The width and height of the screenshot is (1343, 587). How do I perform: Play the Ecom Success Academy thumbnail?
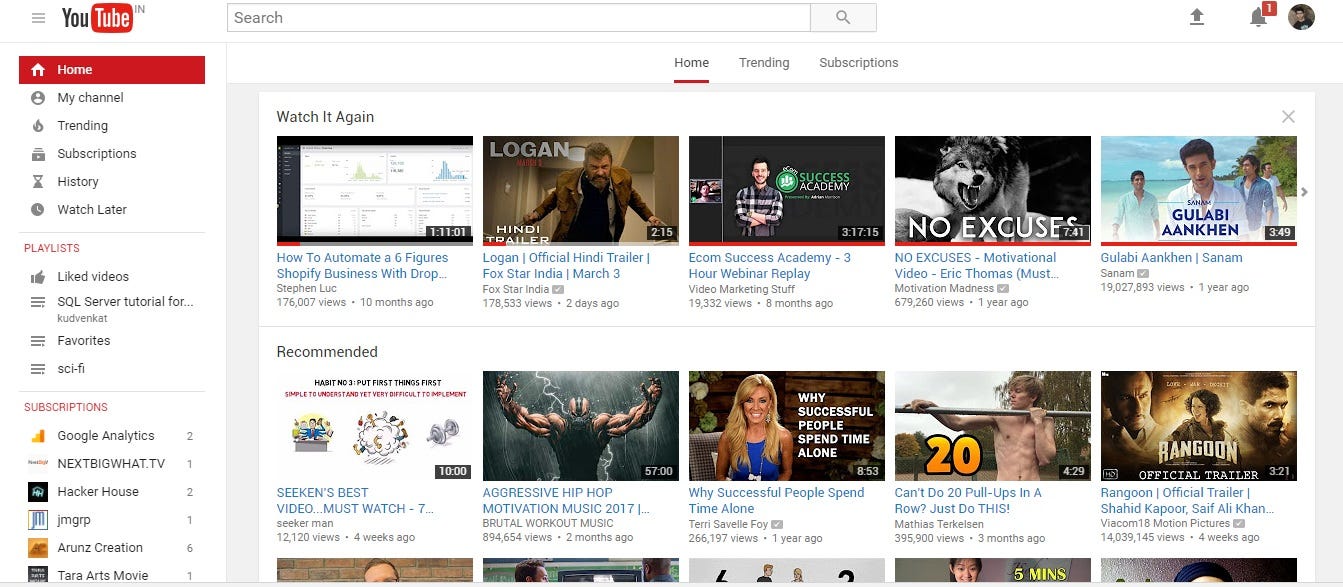[x=787, y=191]
